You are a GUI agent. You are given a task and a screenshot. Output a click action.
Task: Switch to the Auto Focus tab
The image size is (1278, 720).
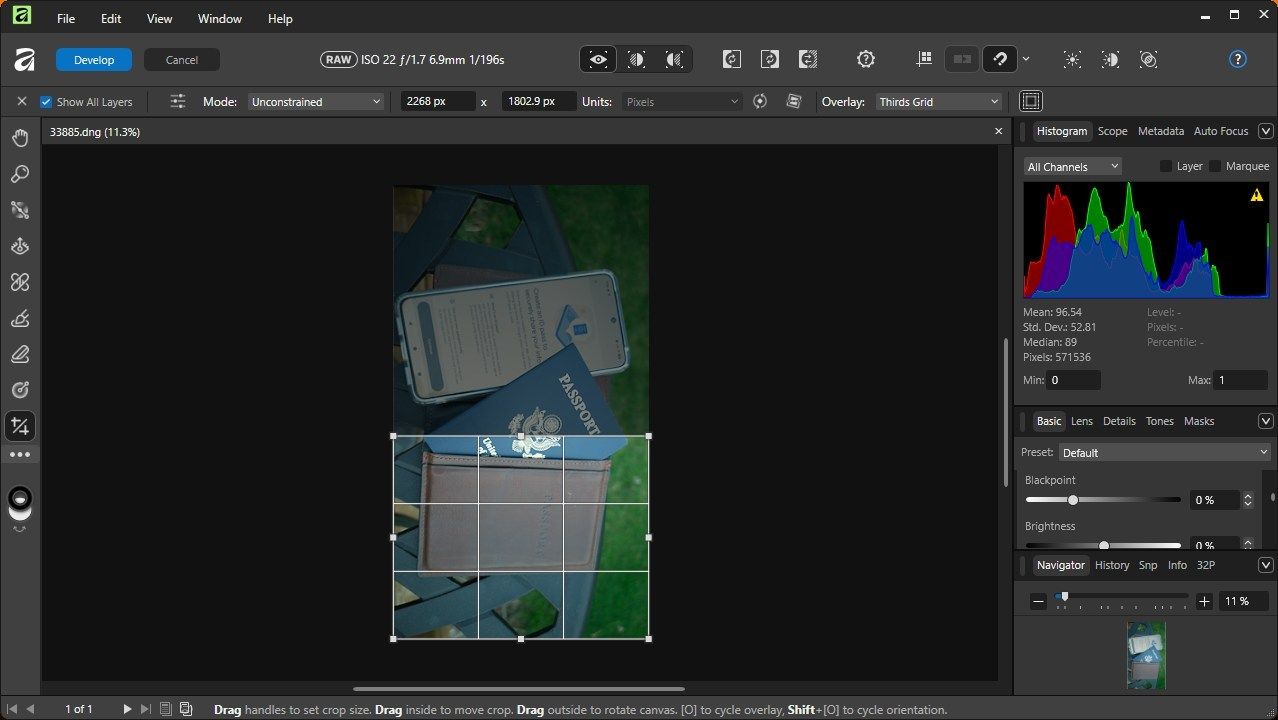pyautogui.click(x=1221, y=131)
